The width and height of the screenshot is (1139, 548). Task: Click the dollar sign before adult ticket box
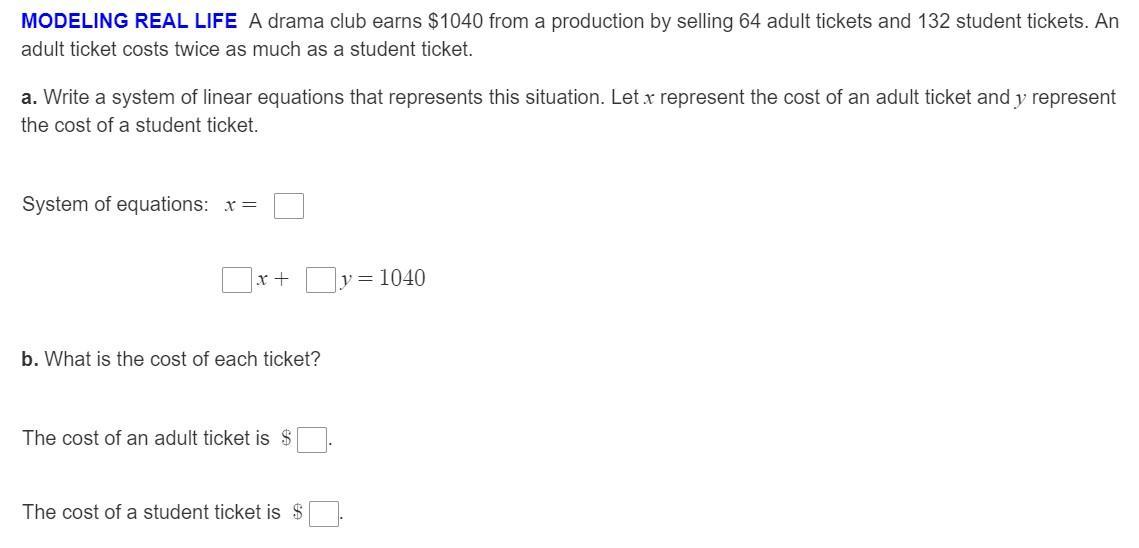tap(287, 438)
